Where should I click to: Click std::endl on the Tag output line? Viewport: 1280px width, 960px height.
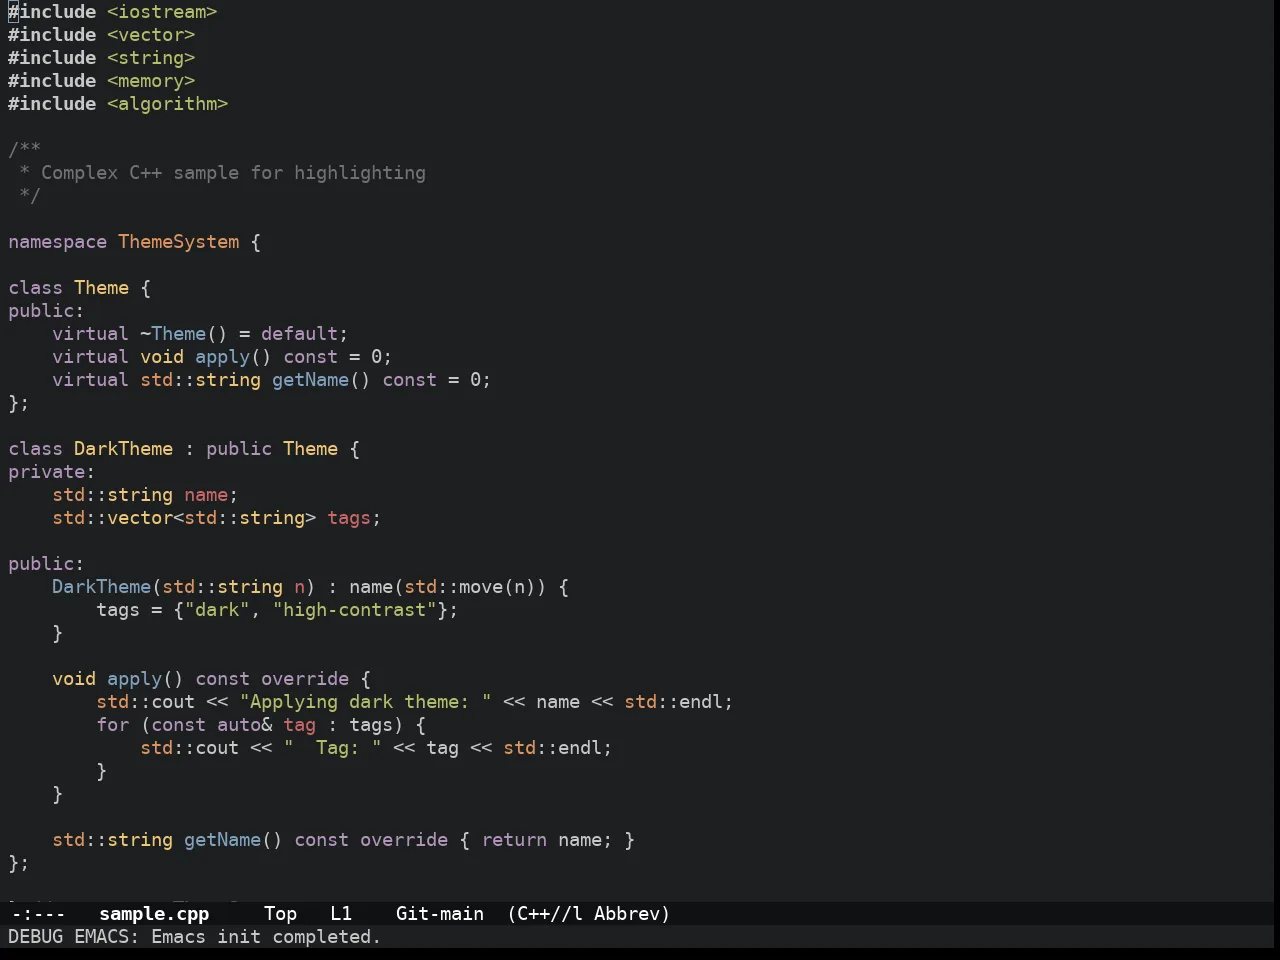tap(552, 748)
